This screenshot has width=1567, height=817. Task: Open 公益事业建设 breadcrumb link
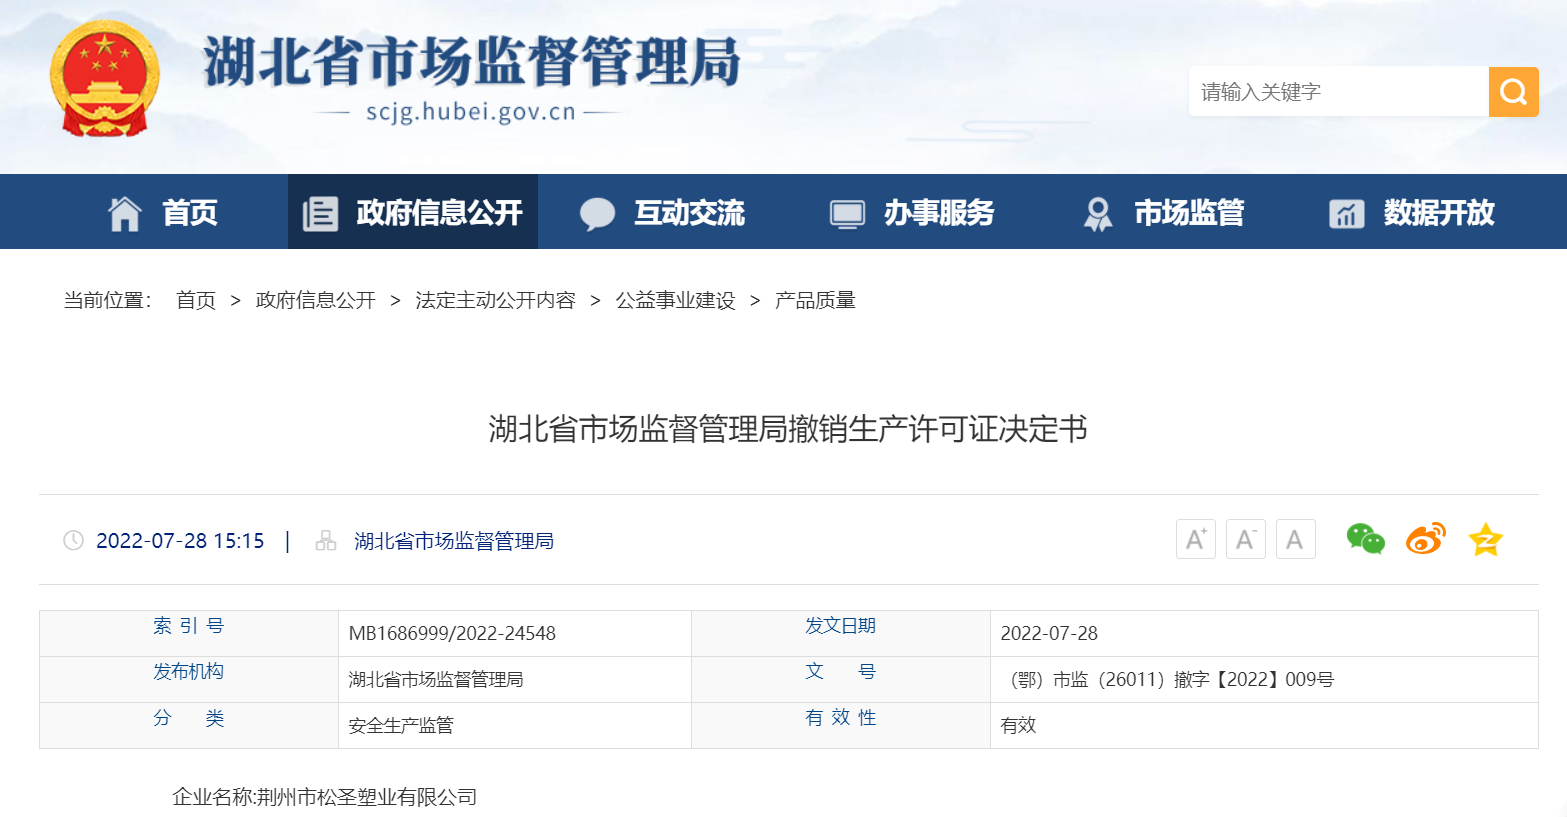(675, 301)
